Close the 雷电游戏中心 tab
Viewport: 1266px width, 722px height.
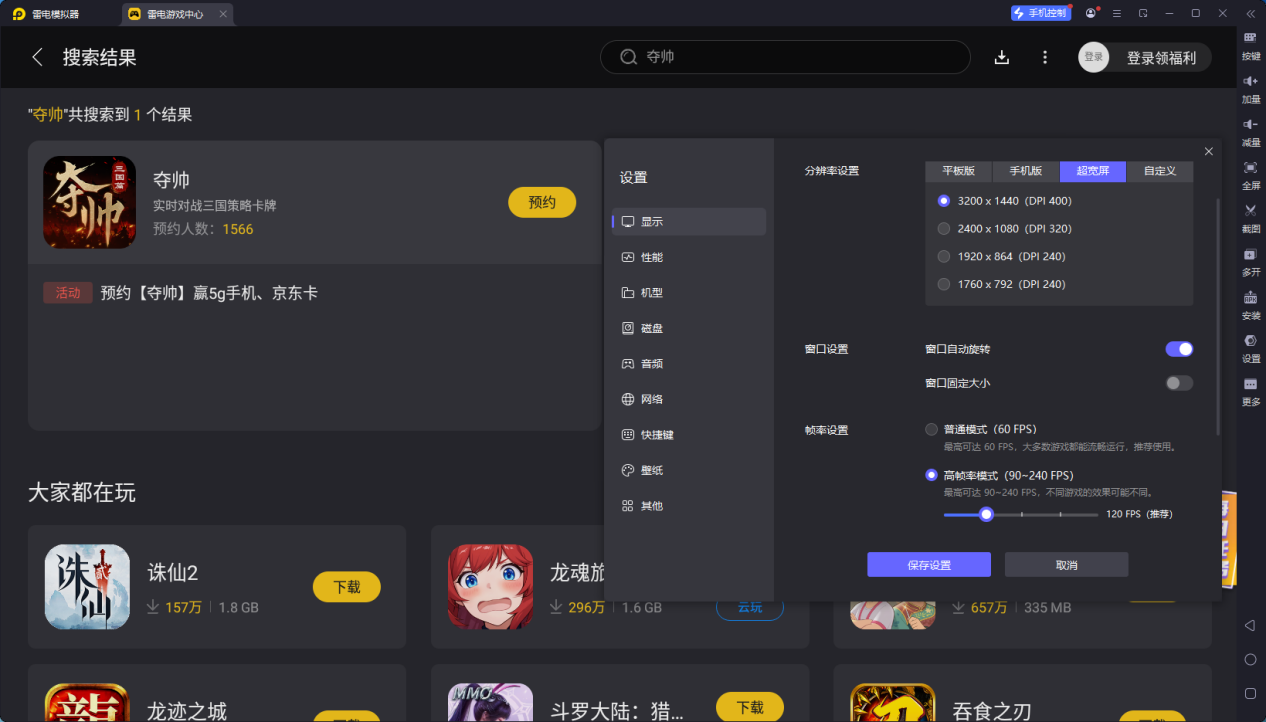(x=223, y=14)
